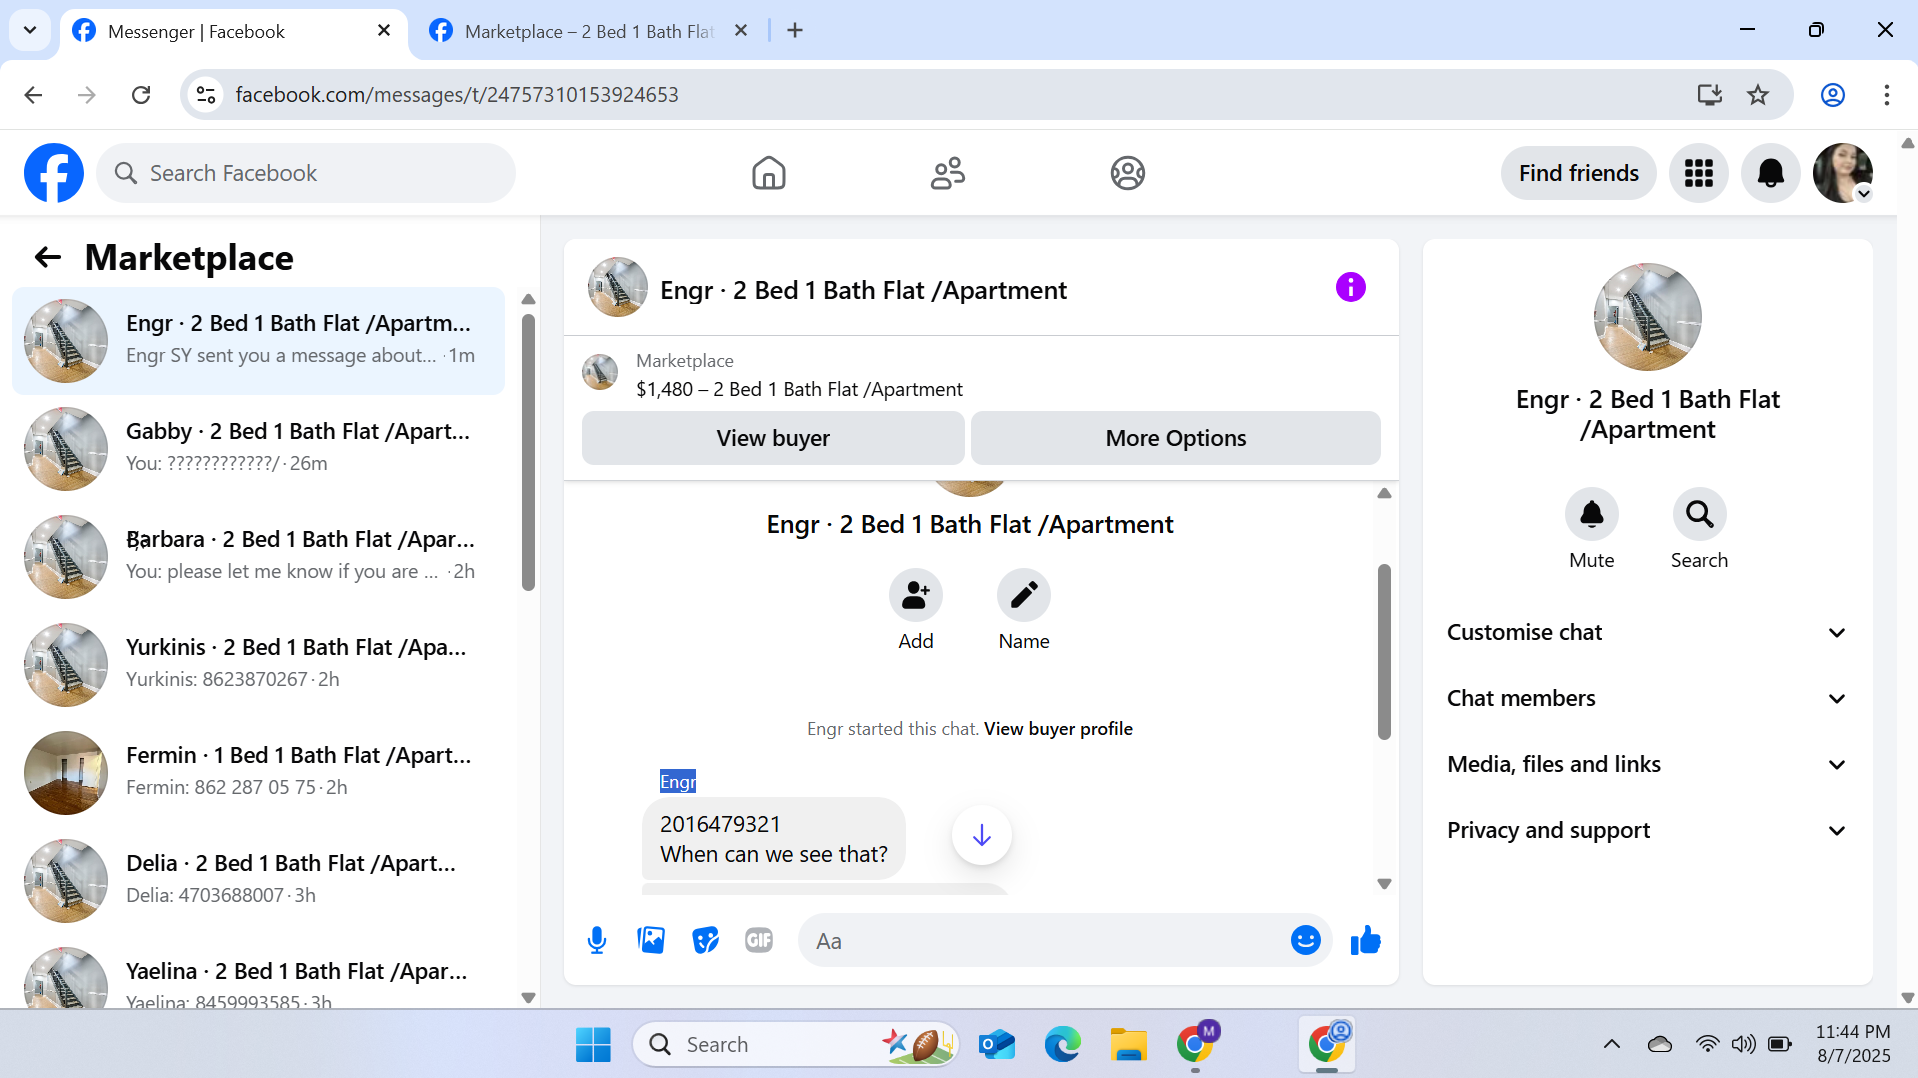
Task: Send a thumbs-up like
Action: coord(1365,940)
